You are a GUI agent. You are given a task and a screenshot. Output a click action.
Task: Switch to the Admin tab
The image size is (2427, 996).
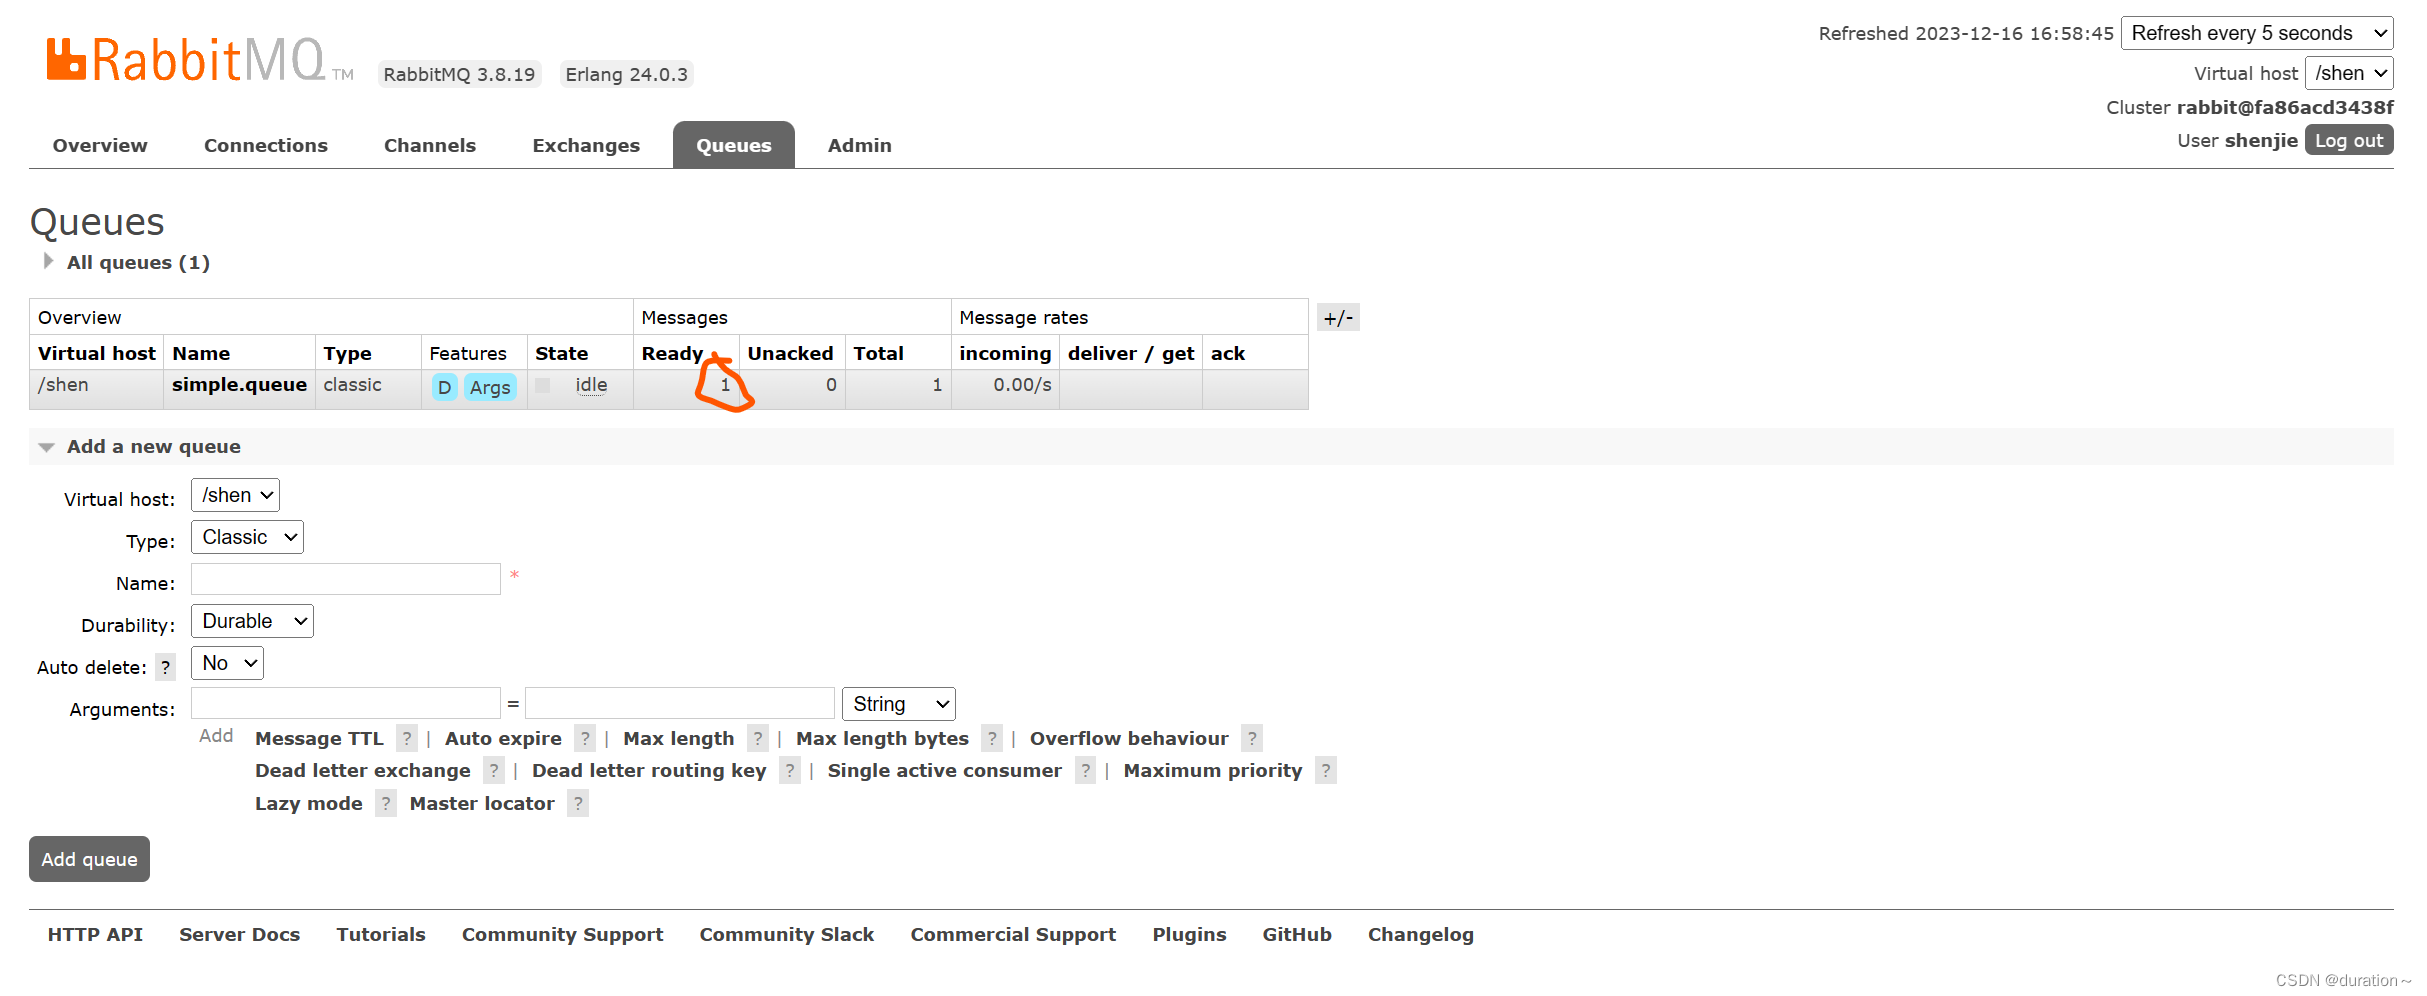[859, 145]
